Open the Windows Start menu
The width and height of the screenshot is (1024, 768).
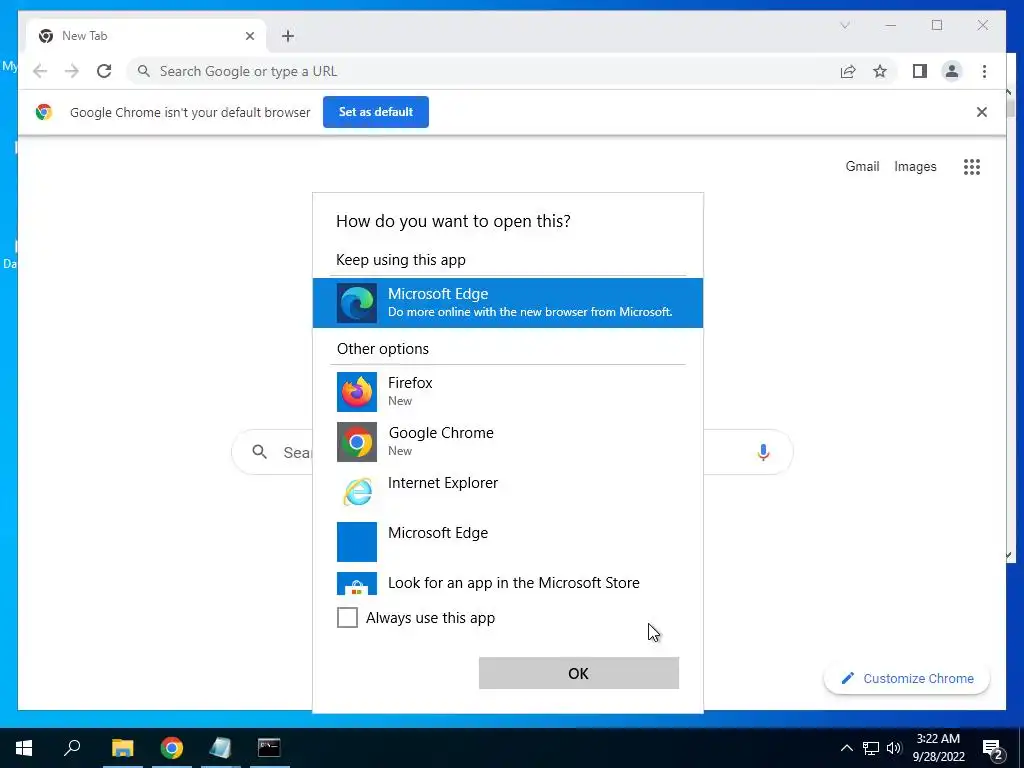[x=24, y=748]
